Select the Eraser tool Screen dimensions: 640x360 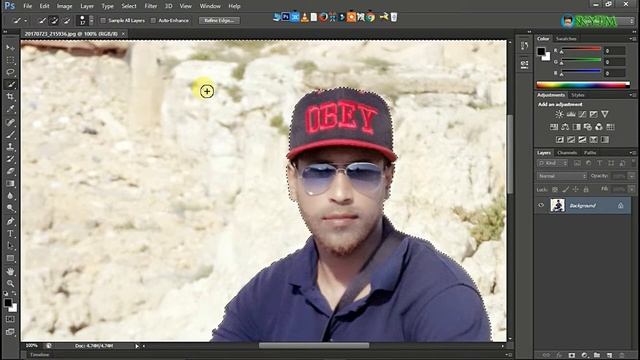(10, 171)
